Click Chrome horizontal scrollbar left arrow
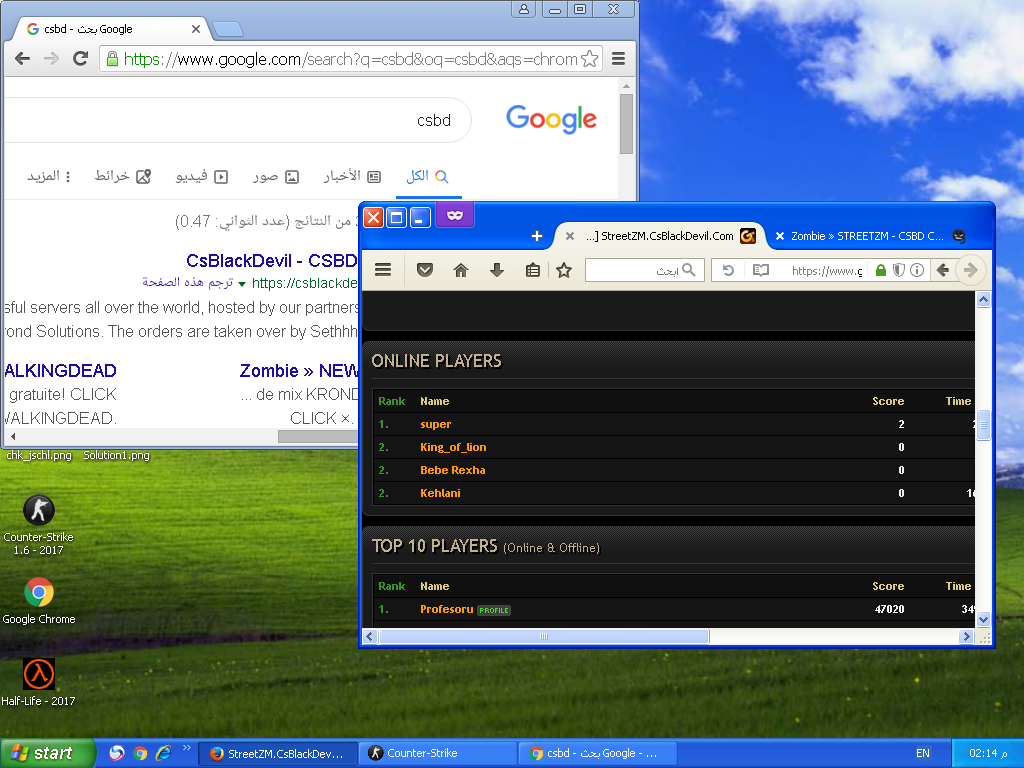This screenshot has width=1024, height=768. point(13,436)
